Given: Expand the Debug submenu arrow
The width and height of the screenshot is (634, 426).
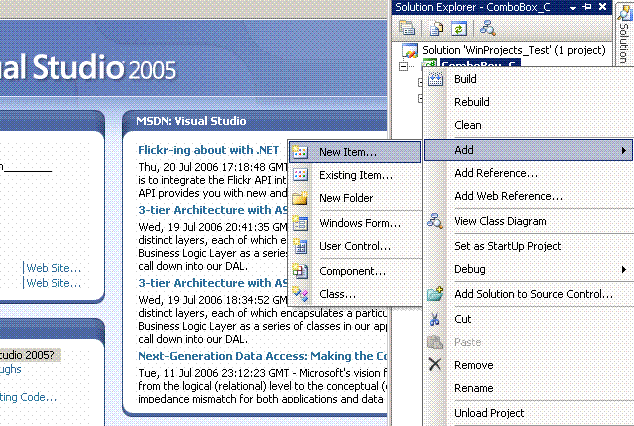Looking at the screenshot, I should [623, 269].
